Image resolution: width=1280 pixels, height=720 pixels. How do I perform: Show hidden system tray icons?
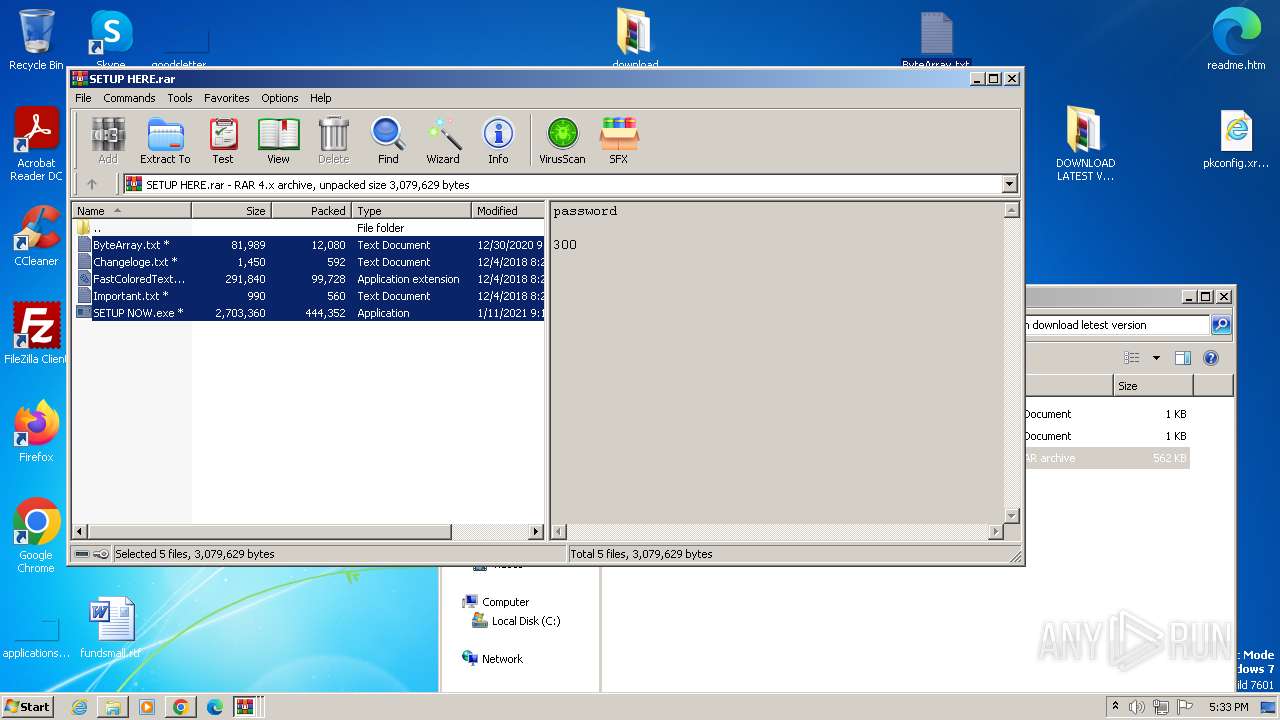pyautogui.click(x=1115, y=706)
